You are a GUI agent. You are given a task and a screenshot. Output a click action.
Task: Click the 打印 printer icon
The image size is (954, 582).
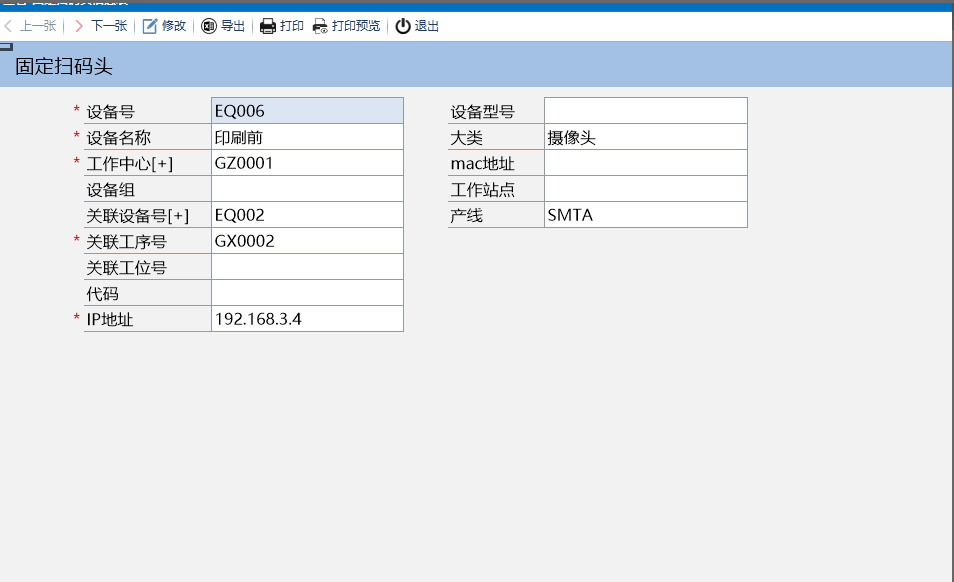268,26
